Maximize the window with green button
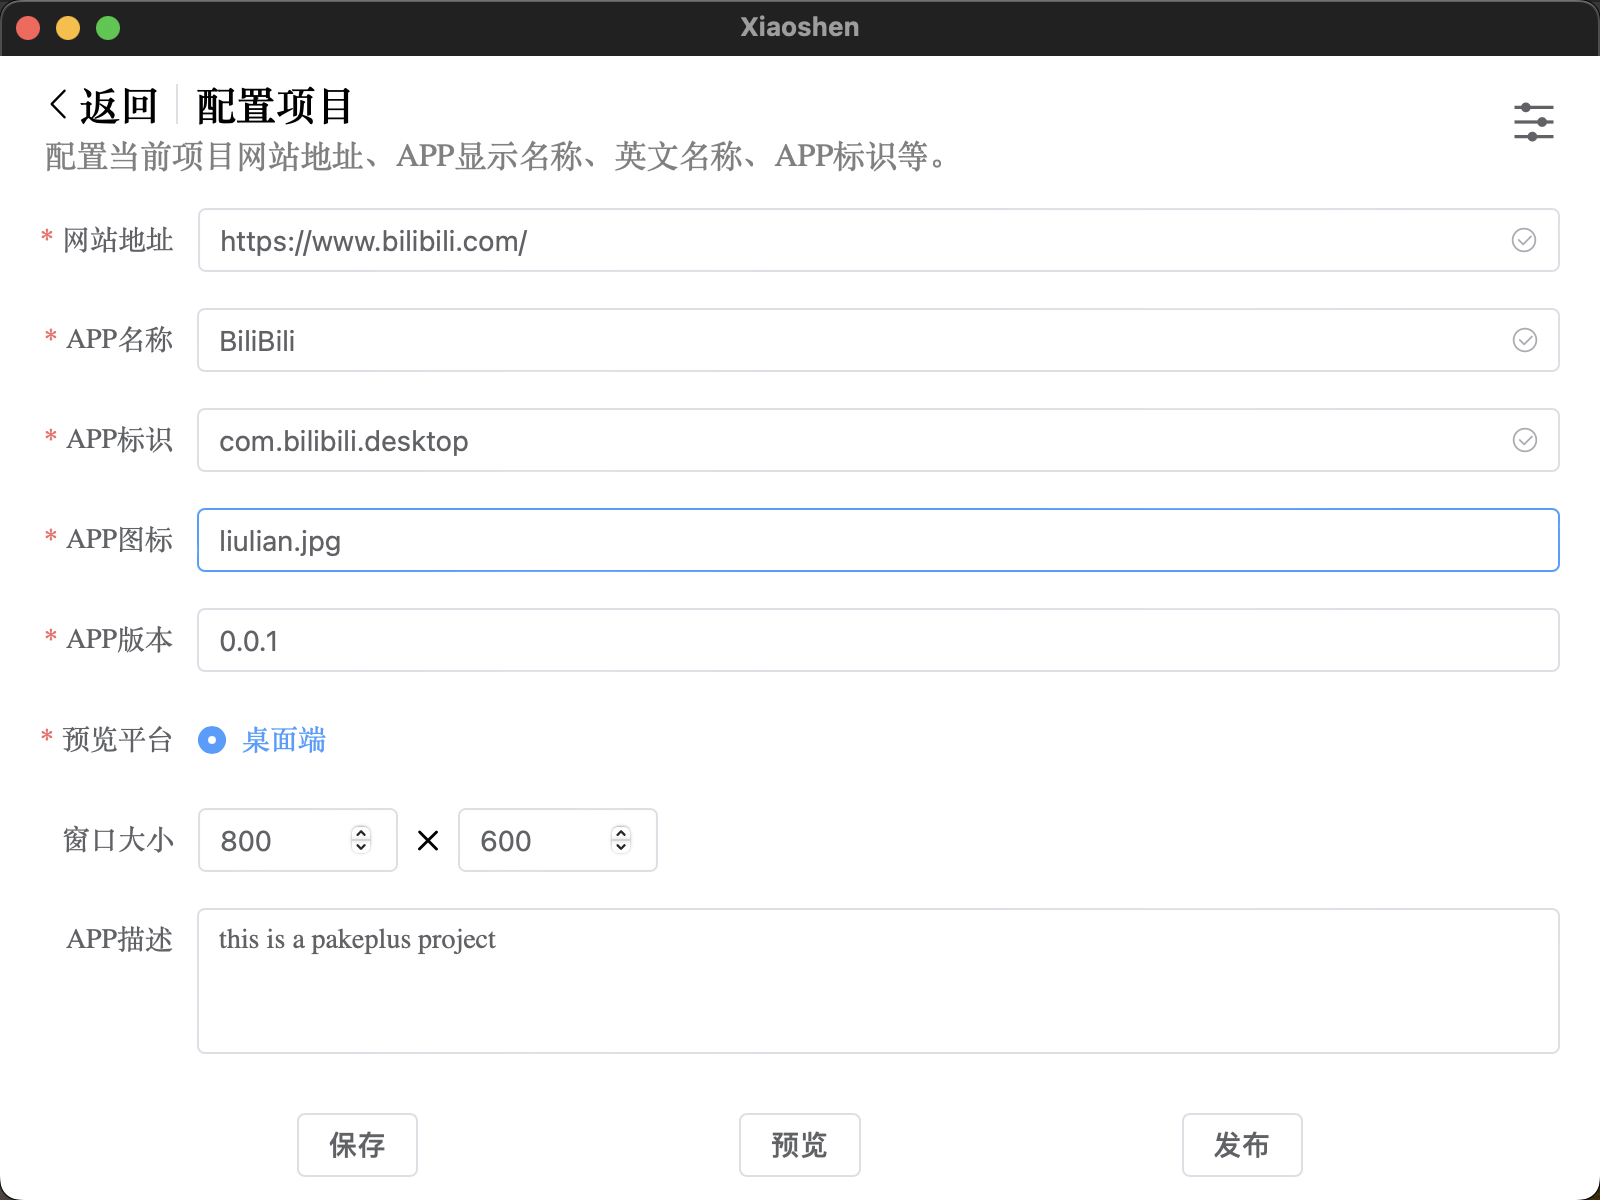This screenshot has height=1200, width=1600. coord(108,28)
